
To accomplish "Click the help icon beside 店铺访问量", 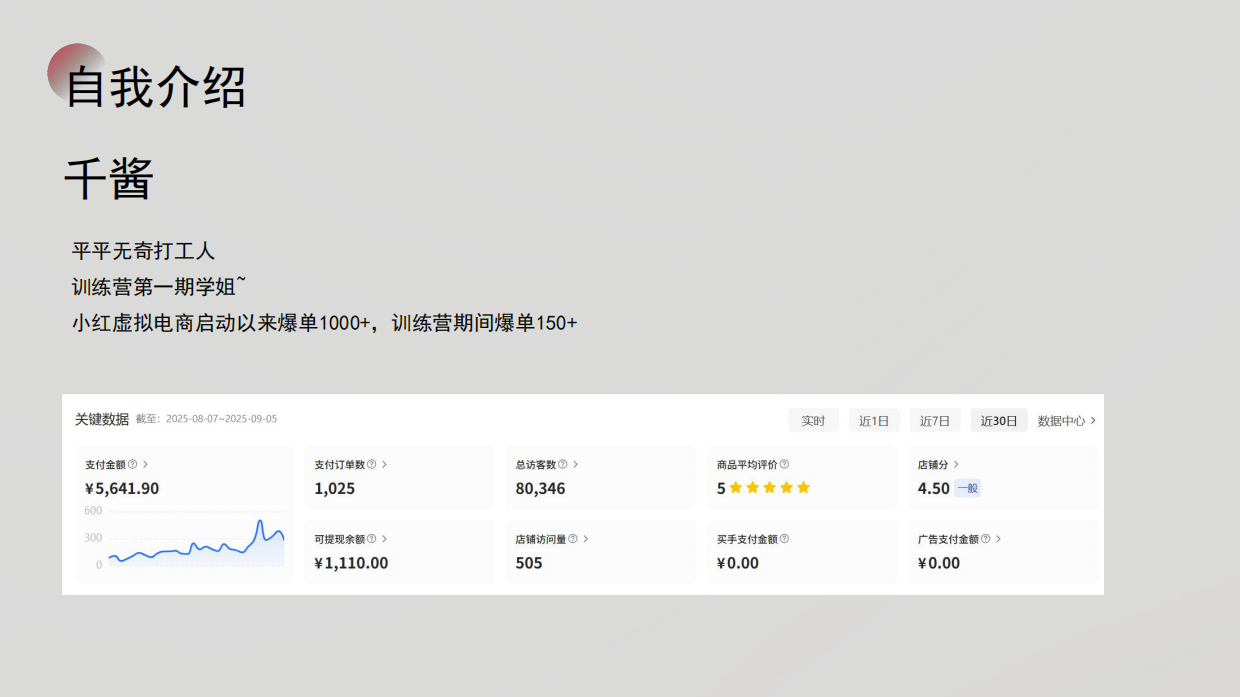I will pyautogui.click(x=573, y=539).
